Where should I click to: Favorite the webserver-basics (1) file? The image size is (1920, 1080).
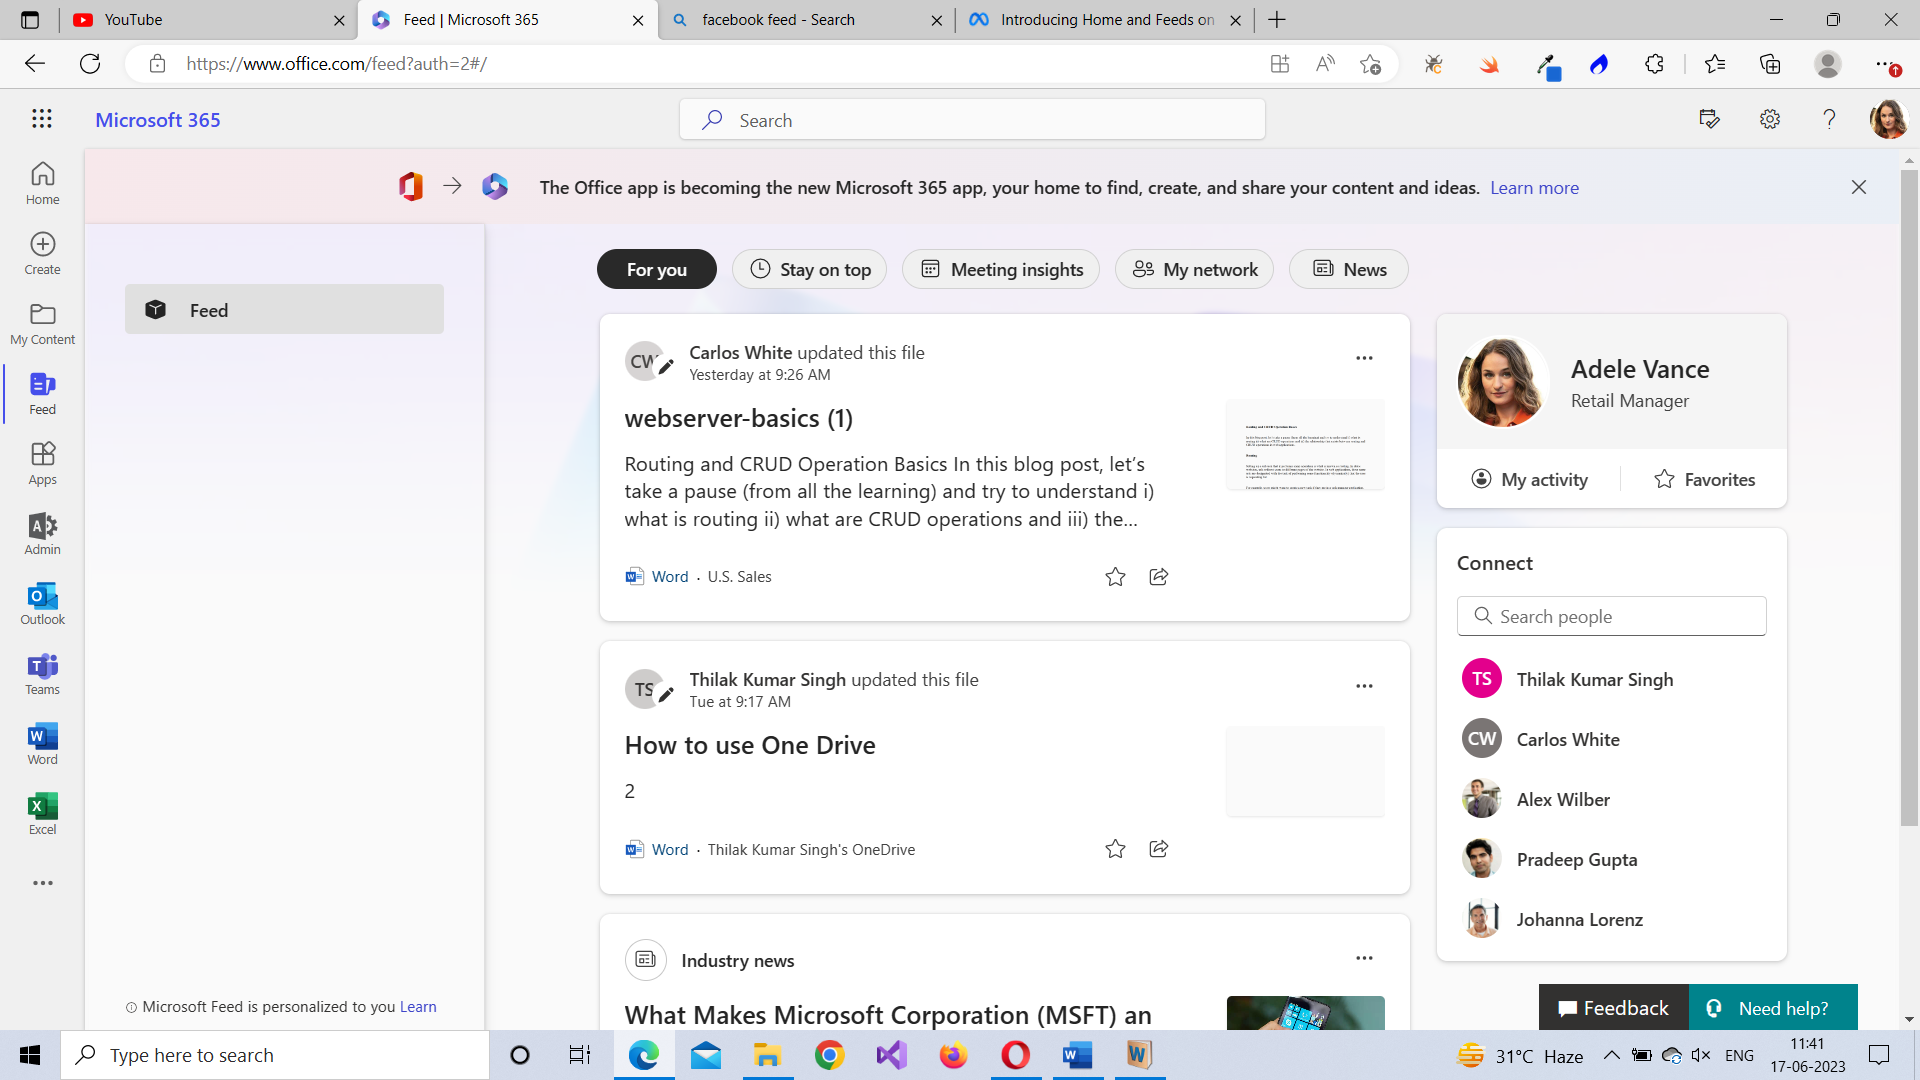click(1115, 576)
